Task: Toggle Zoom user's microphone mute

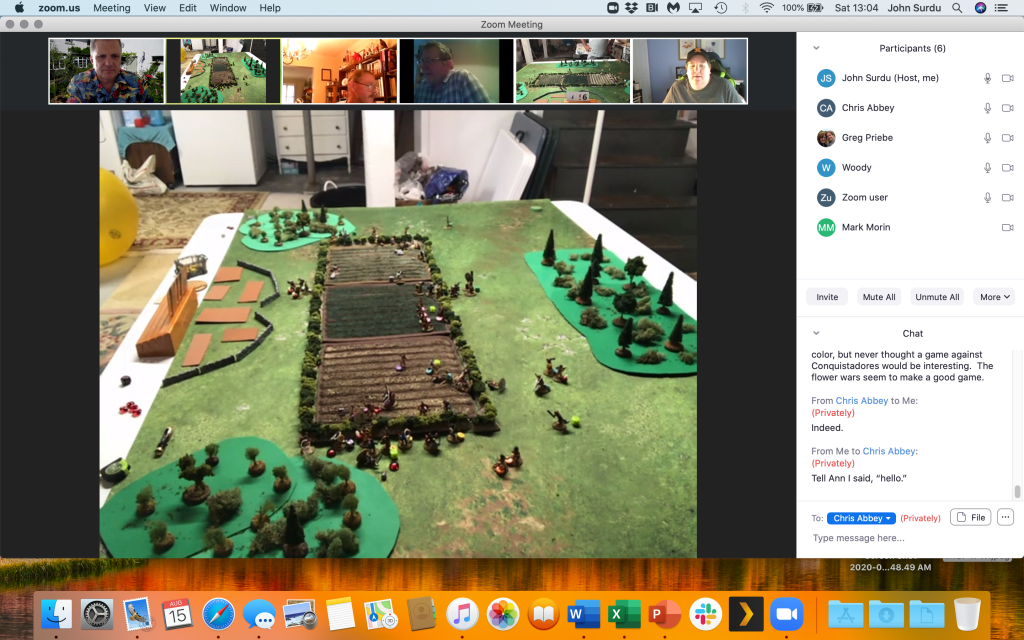Action: pos(988,198)
